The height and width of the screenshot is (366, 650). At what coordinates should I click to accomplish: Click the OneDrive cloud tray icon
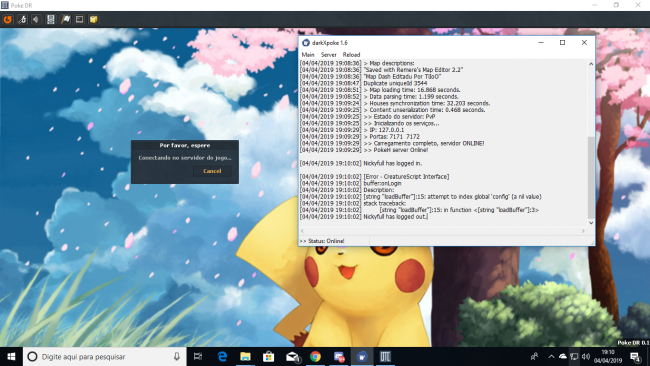[563, 356]
